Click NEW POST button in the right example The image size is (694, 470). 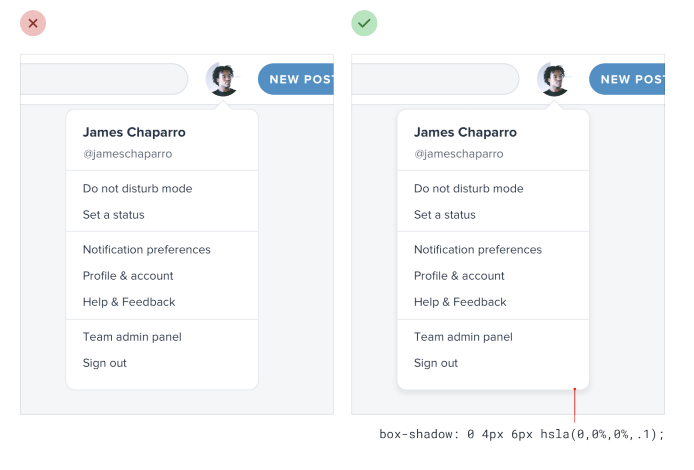627,79
